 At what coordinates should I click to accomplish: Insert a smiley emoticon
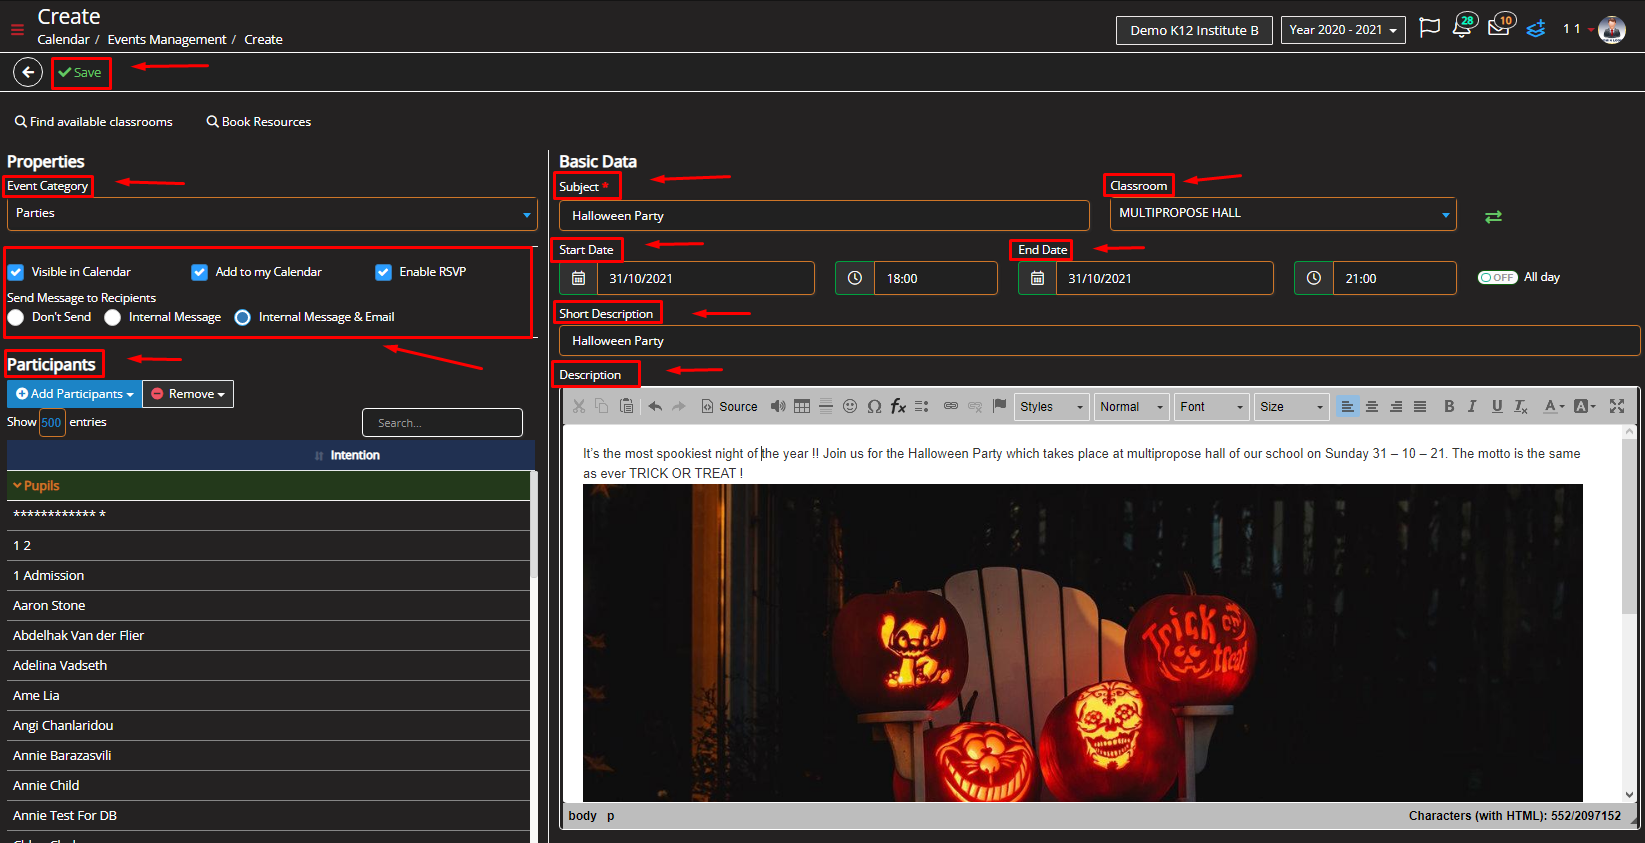tap(850, 406)
